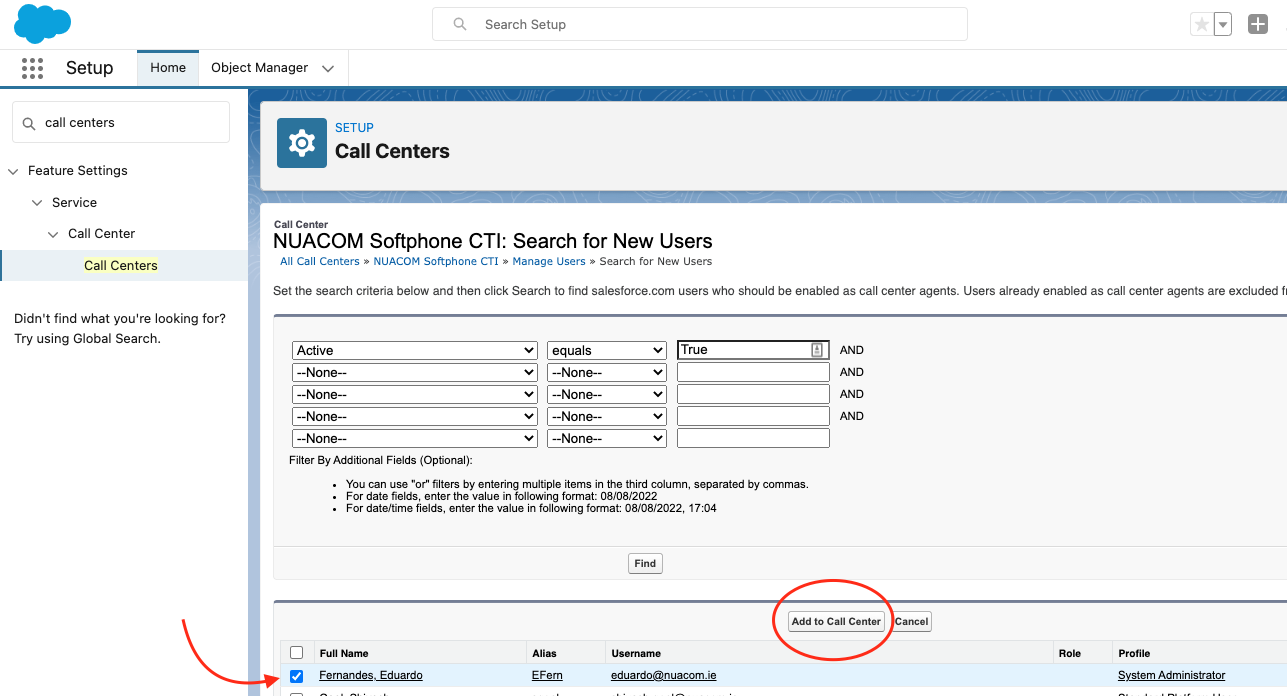Click the eduardo@nuacom.ie username link
The image size is (1287, 696).
pos(664,676)
